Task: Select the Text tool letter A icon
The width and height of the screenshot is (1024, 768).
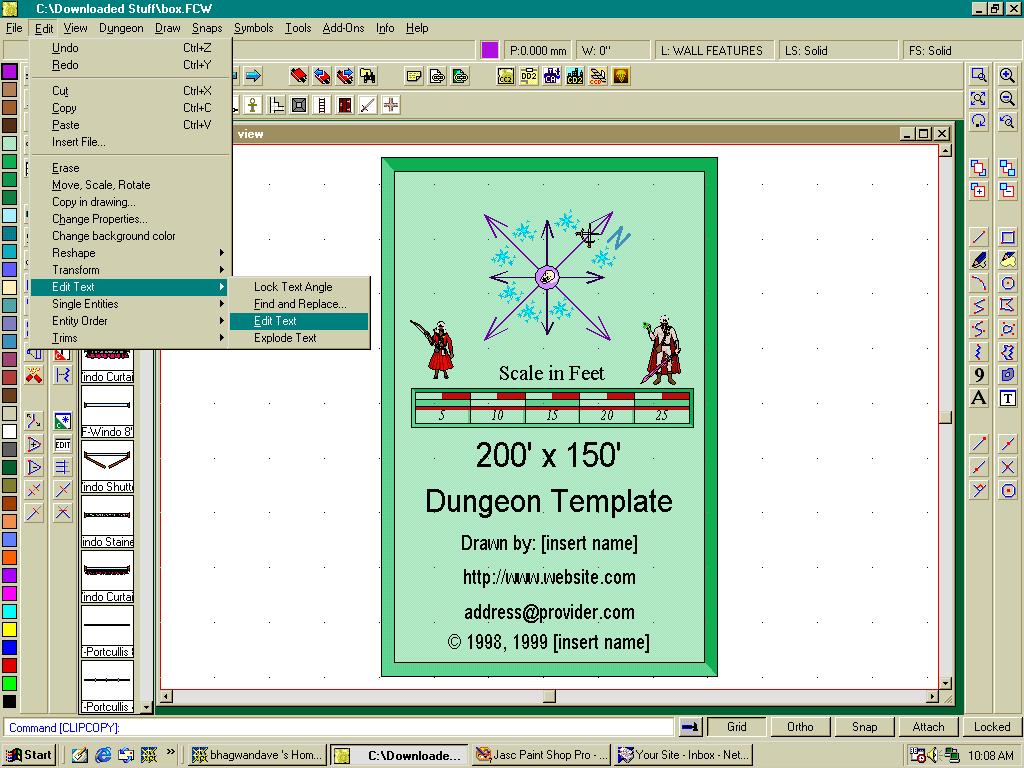Action: pos(979,398)
